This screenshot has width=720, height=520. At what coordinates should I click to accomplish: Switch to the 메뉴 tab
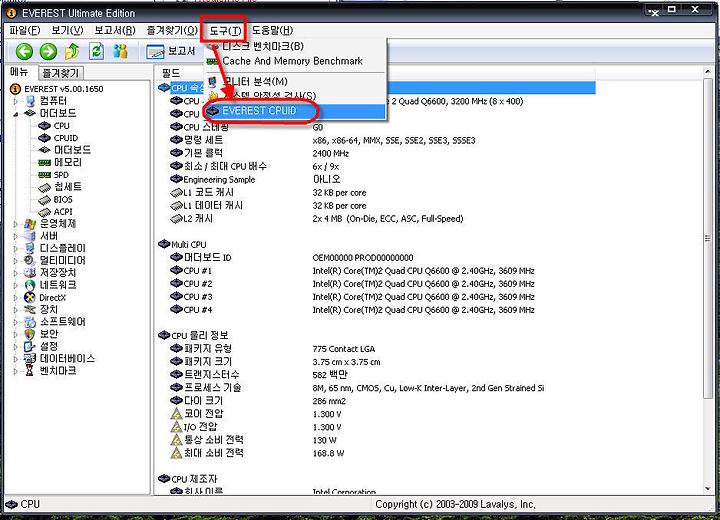coord(19,72)
